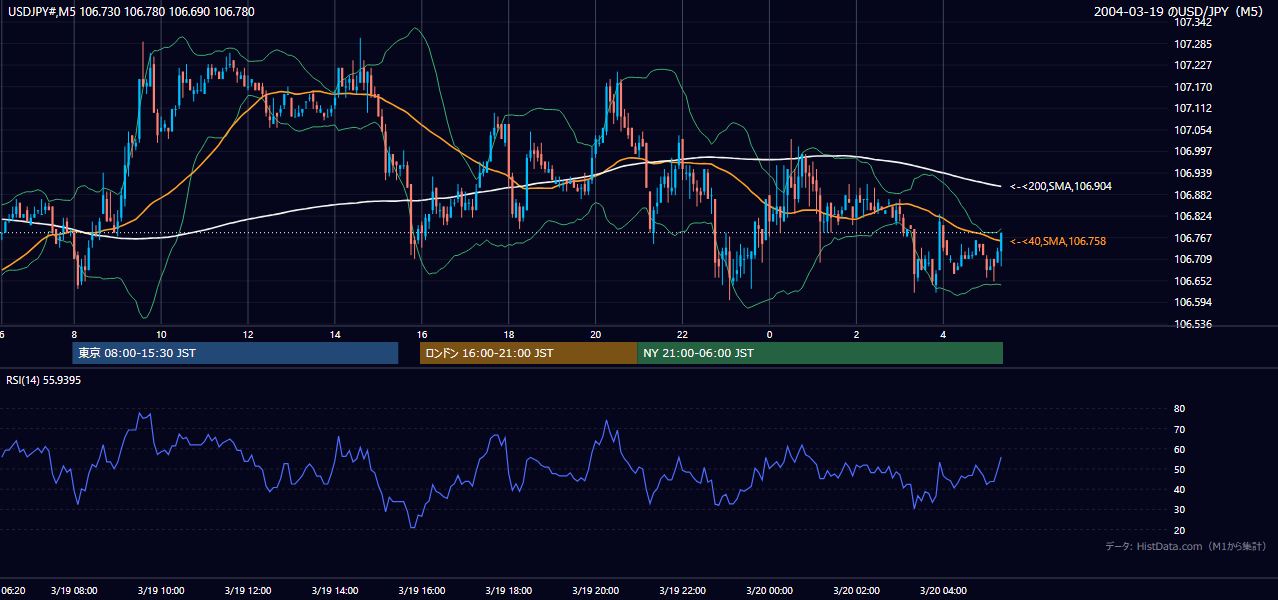This screenshot has height=600, width=1278.
Task: Click price axis value 106.709
Action: click(x=1193, y=259)
